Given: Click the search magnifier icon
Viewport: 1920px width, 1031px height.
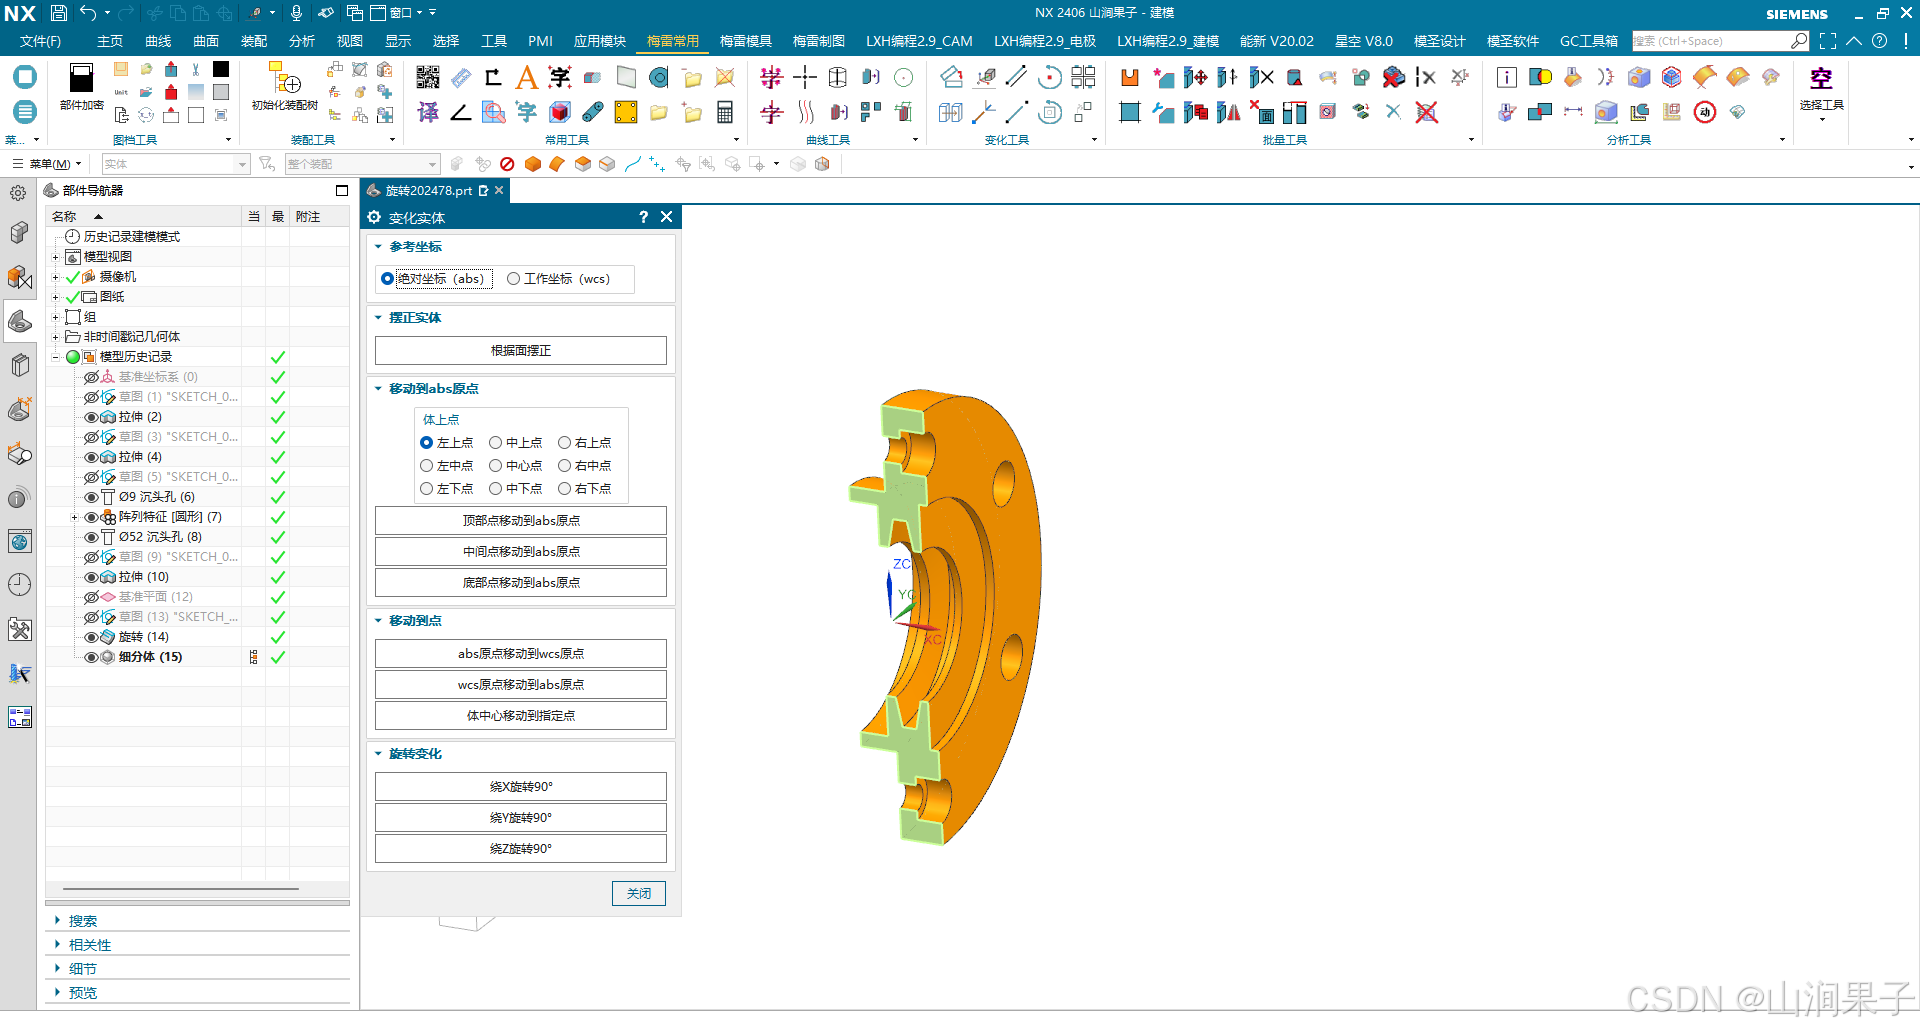Looking at the screenshot, I should coord(1799,41).
